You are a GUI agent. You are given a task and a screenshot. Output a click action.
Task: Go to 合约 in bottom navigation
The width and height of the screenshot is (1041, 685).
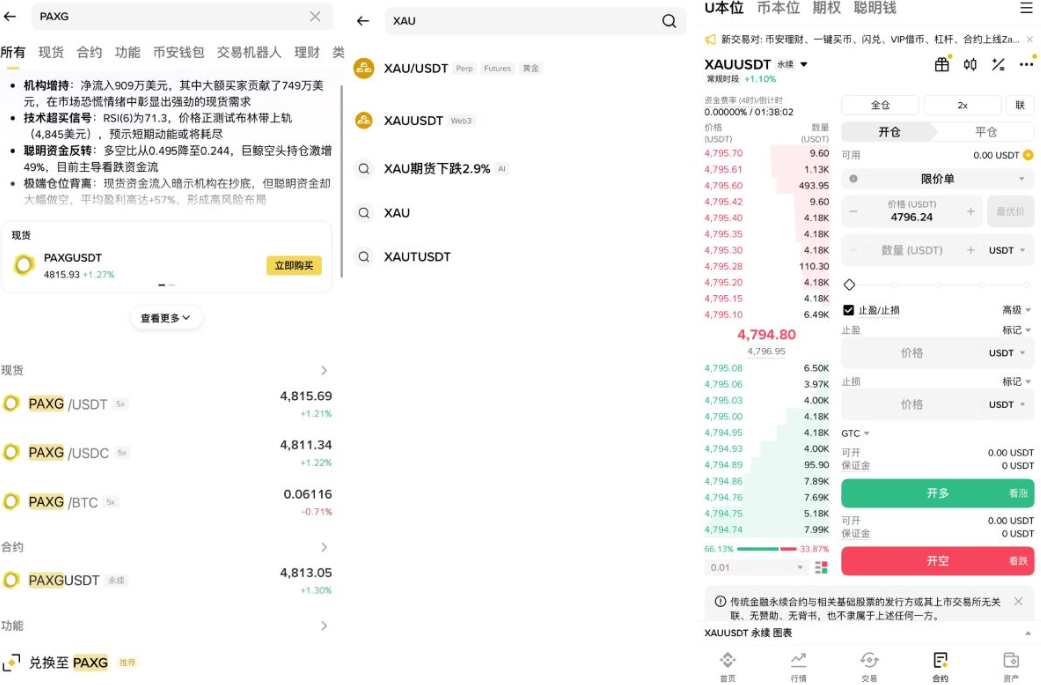tap(940, 666)
